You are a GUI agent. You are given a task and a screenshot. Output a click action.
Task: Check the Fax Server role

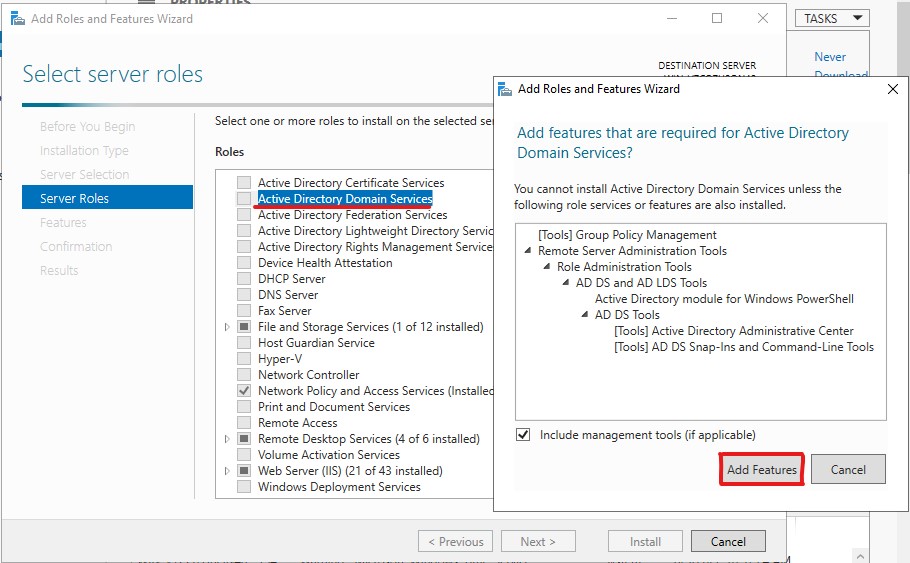tap(244, 311)
